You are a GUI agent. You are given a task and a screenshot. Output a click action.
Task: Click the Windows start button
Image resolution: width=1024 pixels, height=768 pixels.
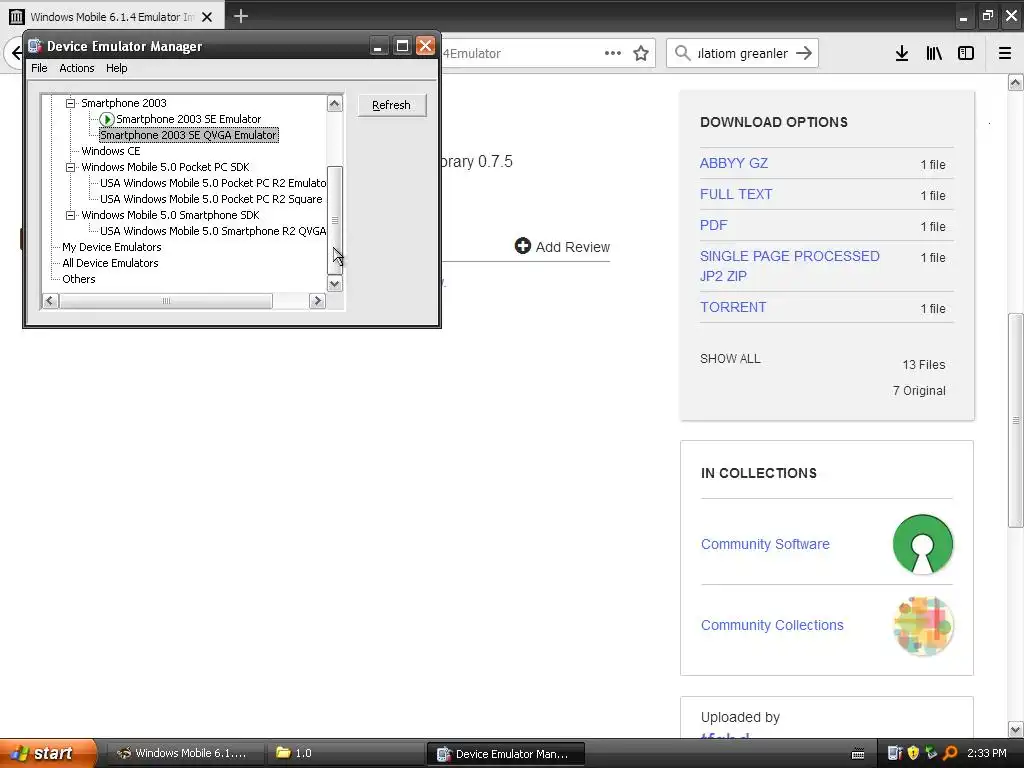tap(48, 753)
